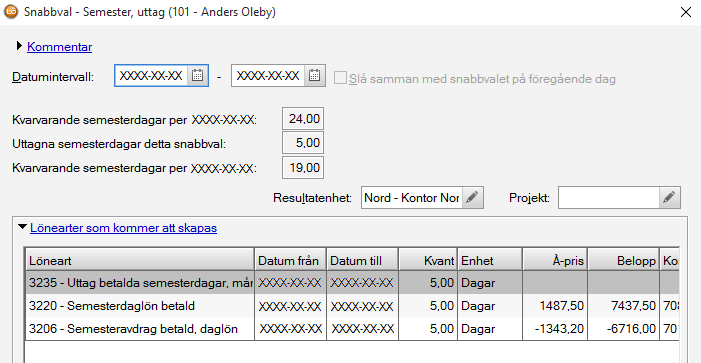Click Uttagna semesterdagar detta snabbval label
This screenshot has height=363, width=701.
pos(119,144)
